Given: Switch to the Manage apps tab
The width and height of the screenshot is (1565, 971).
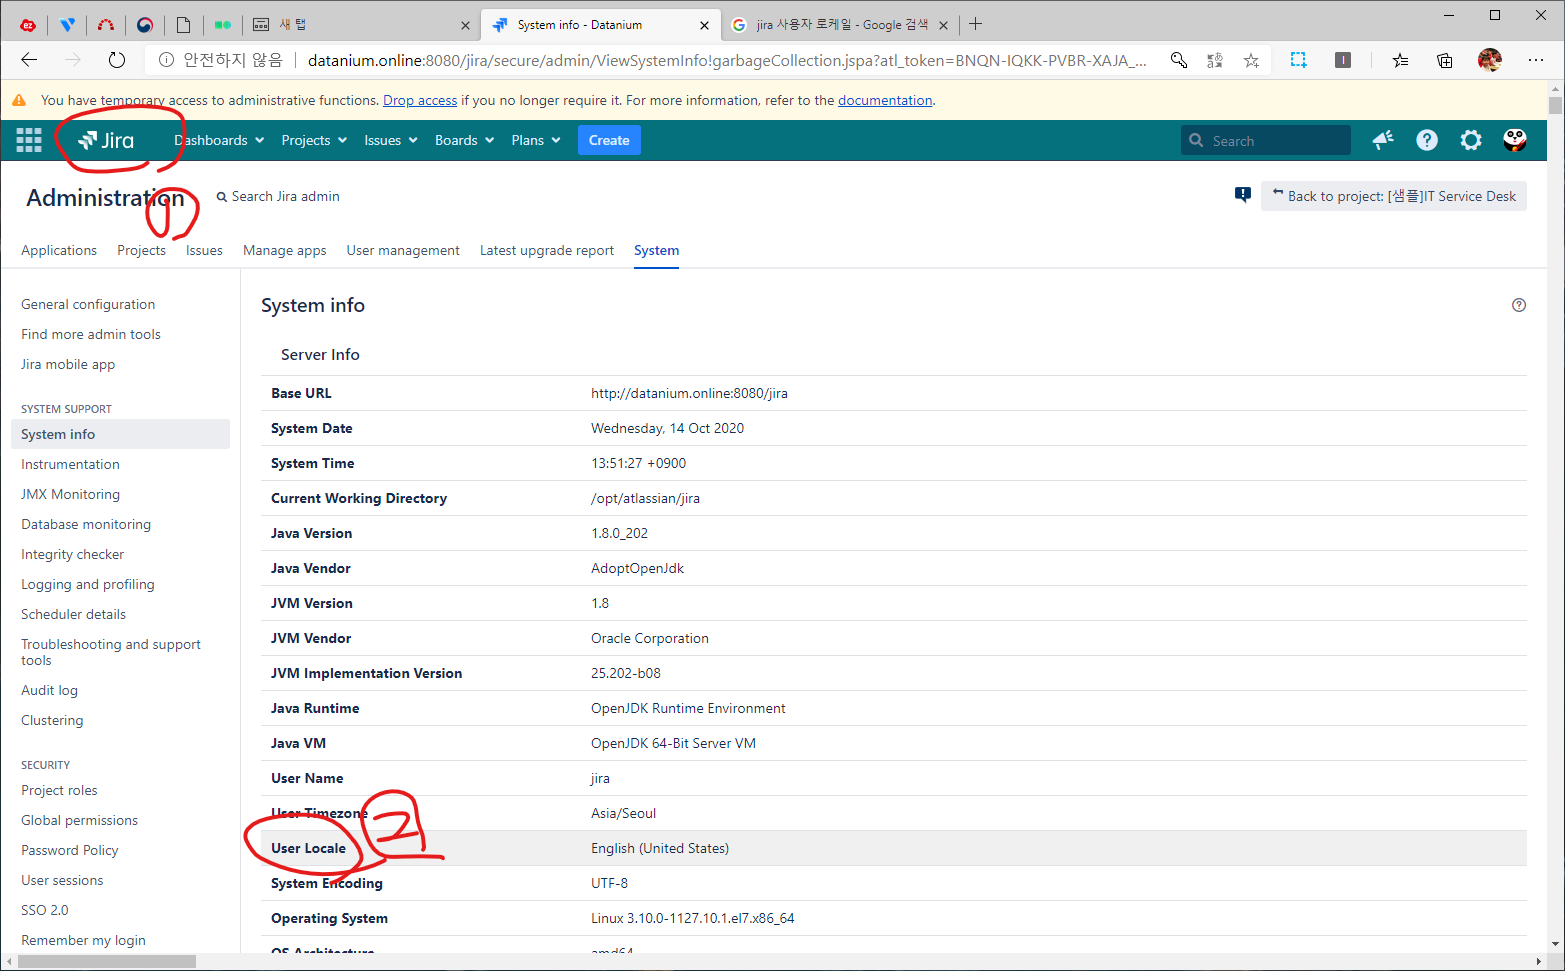Looking at the screenshot, I should [285, 250].
